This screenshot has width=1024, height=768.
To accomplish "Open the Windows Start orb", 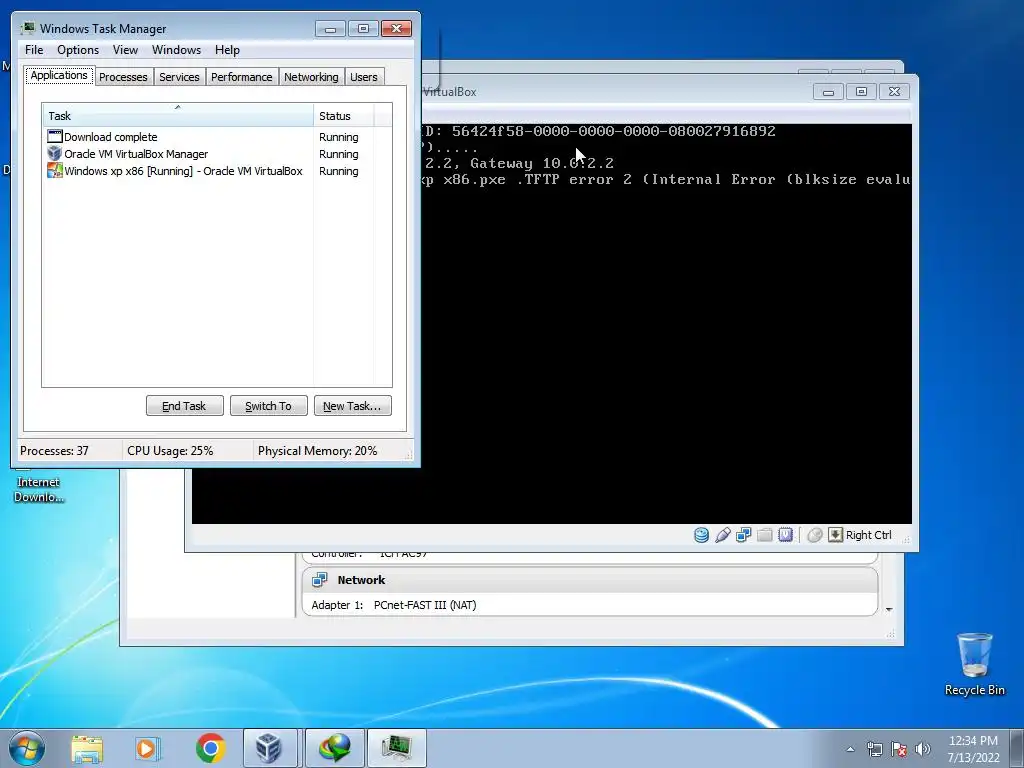I will coord(27,748).
